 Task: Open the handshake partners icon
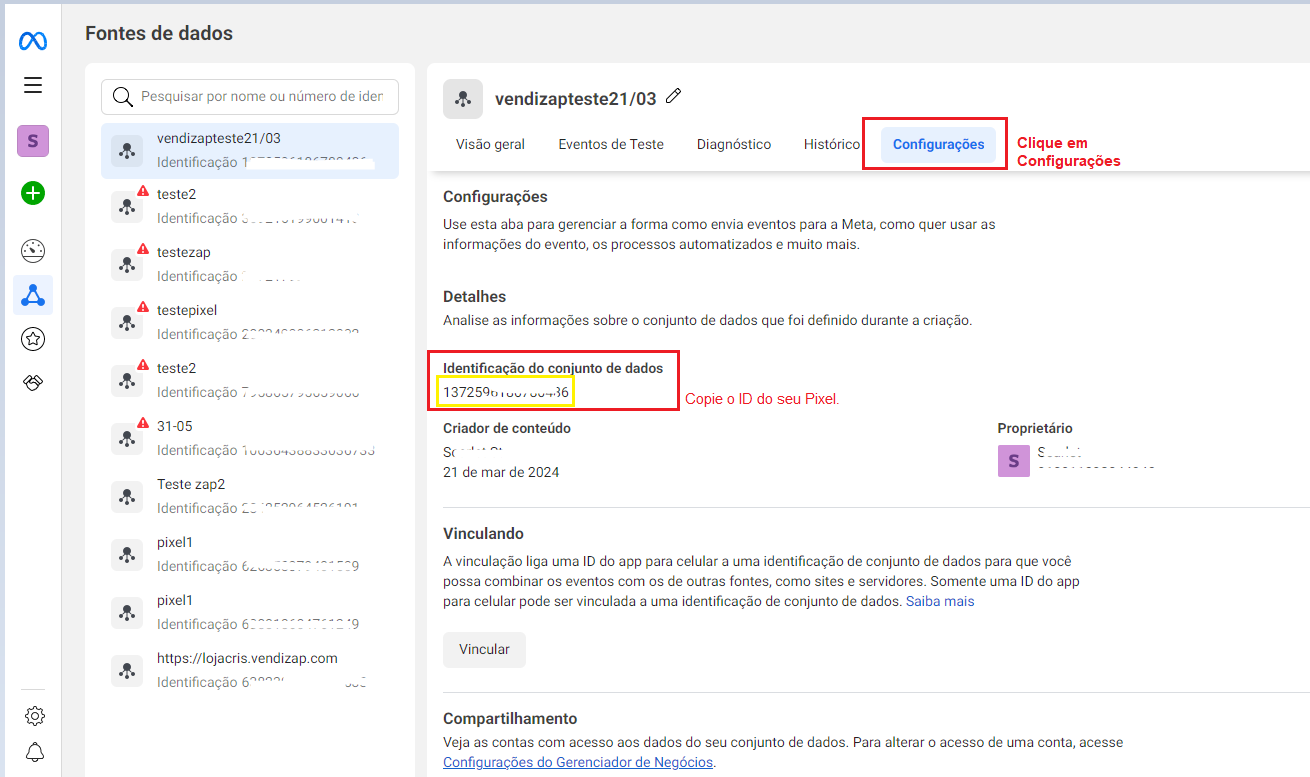[33, 383]
